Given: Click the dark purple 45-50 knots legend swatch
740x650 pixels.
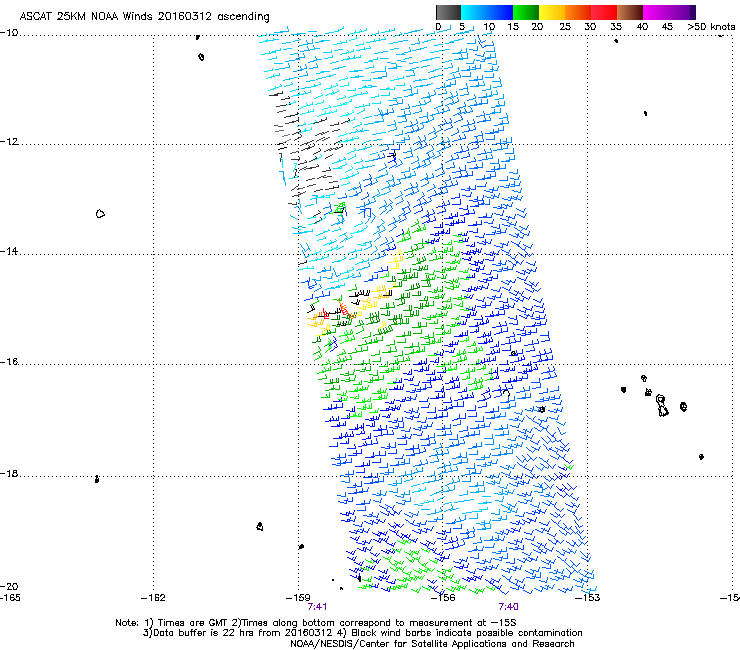Looking at the screenshot, I should coord(682,12).
